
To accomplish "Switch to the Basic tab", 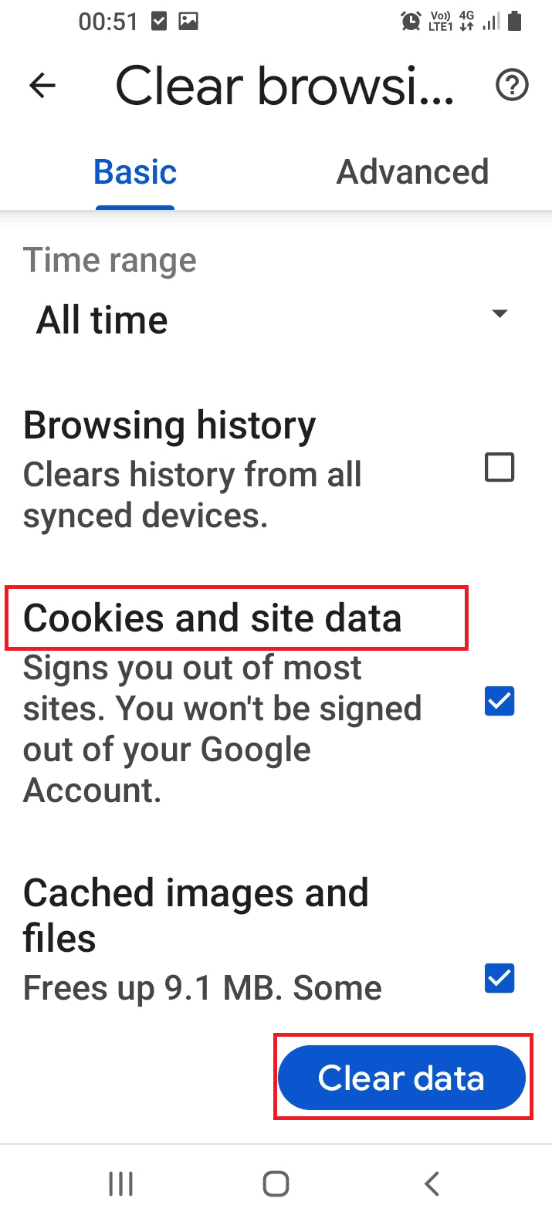I will tap(135, 171).
